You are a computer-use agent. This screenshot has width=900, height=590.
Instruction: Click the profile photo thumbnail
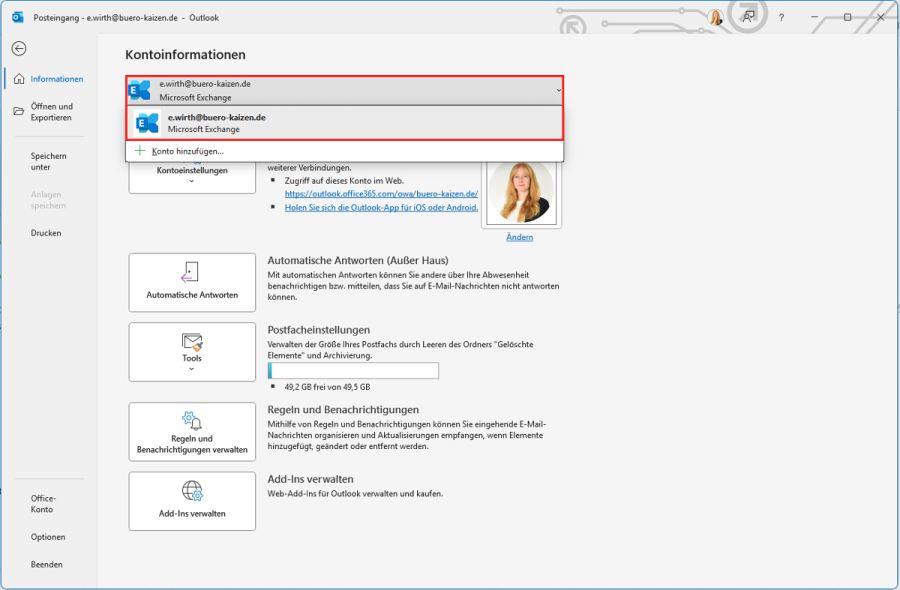[x=521, y=190]
